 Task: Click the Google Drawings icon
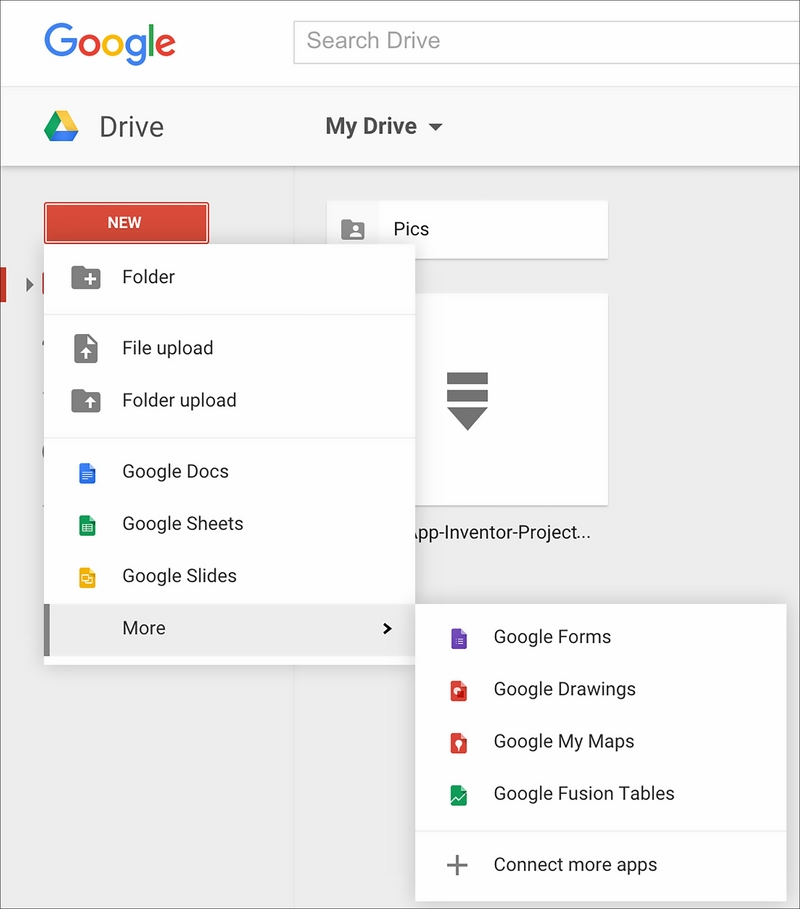[458, 689]
